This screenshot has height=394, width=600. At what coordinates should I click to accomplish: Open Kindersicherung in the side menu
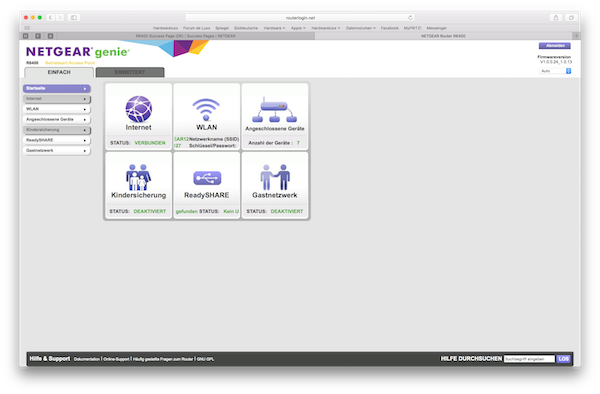pyautogui.click(x=57, y=130)
